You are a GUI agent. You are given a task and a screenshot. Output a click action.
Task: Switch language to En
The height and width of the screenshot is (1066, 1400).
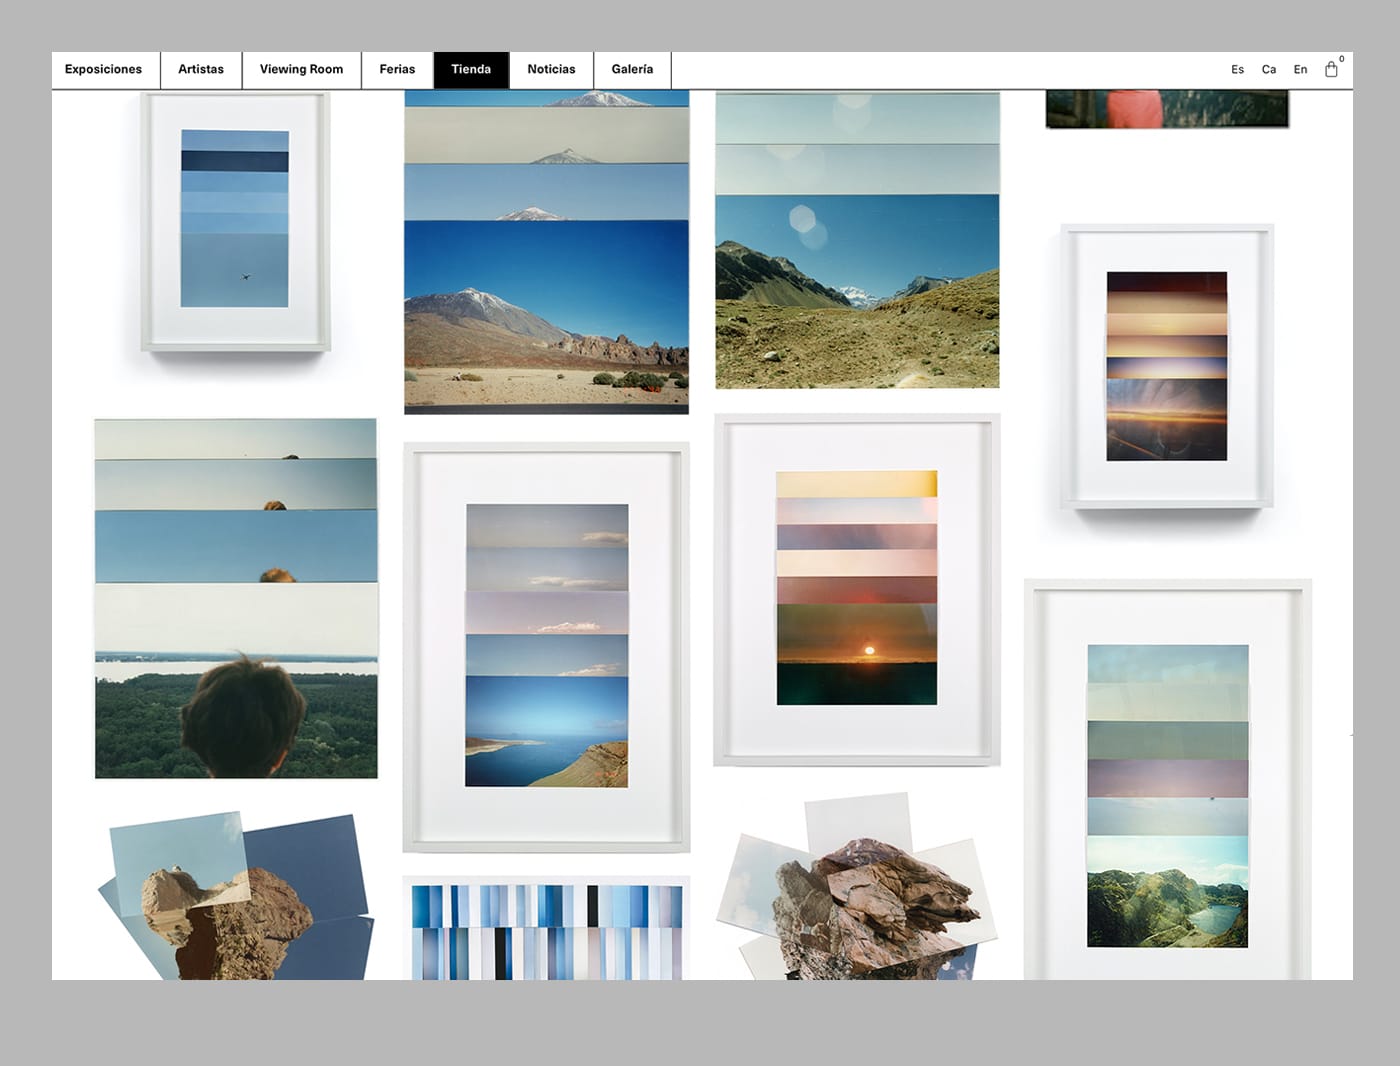pyautogui.click(x=1300, y=69)
